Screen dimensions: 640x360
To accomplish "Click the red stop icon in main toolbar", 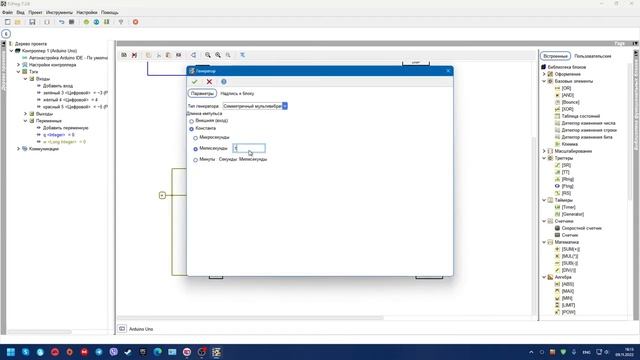I will [136, 22].
